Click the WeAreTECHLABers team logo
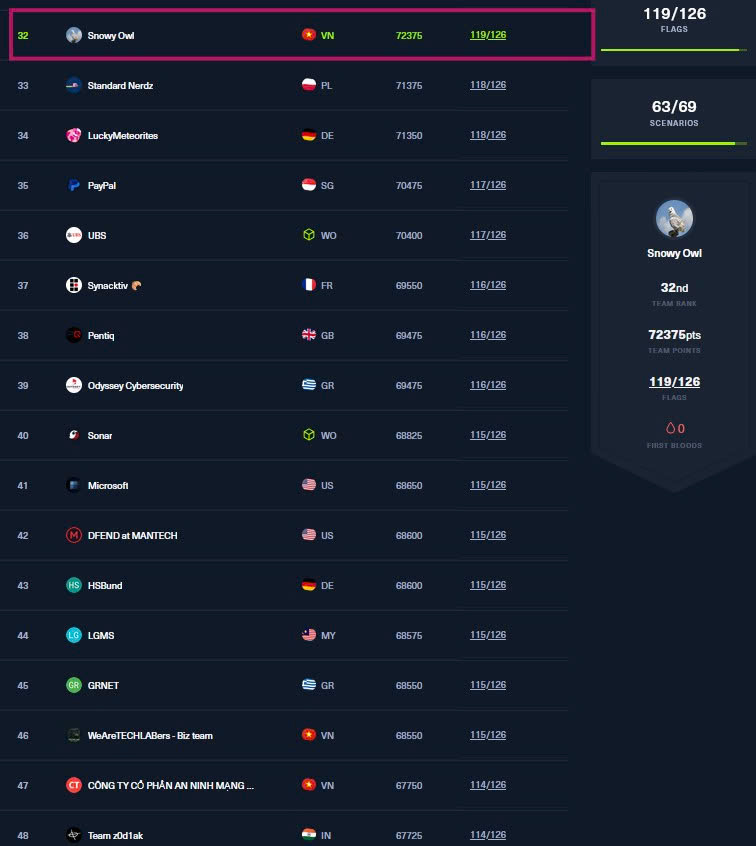Viewport: 756px width, 846px height. [x=74, y=735]
